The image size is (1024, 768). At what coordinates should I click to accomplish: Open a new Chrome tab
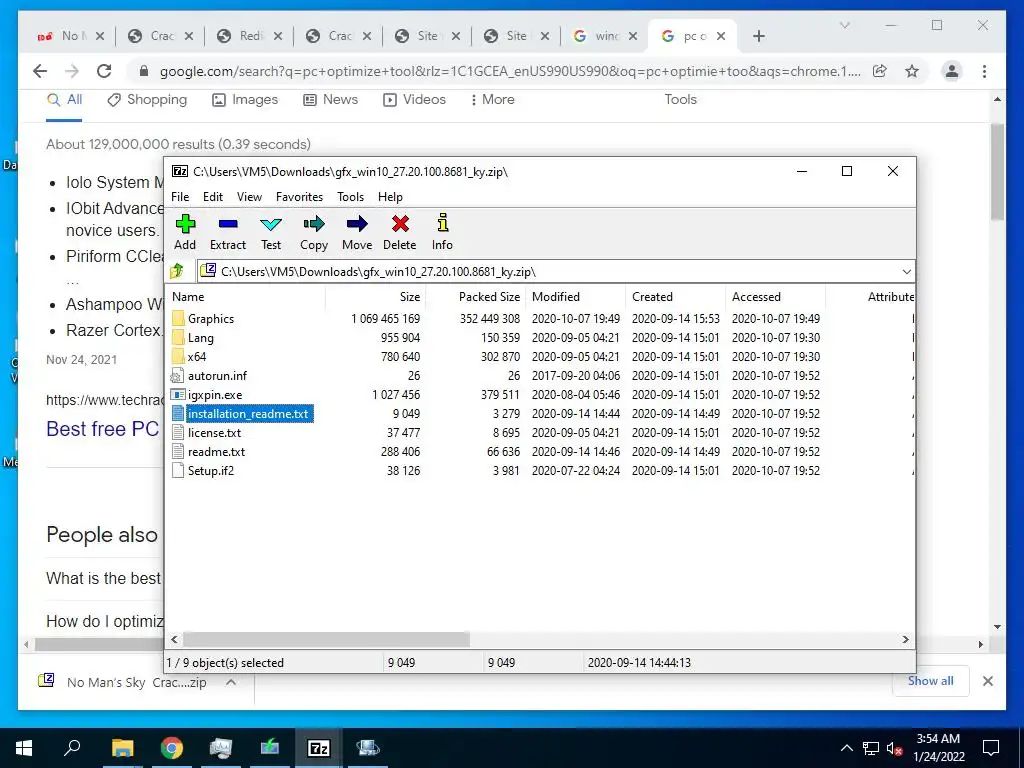pyautogui.click(x=758, y=36)
